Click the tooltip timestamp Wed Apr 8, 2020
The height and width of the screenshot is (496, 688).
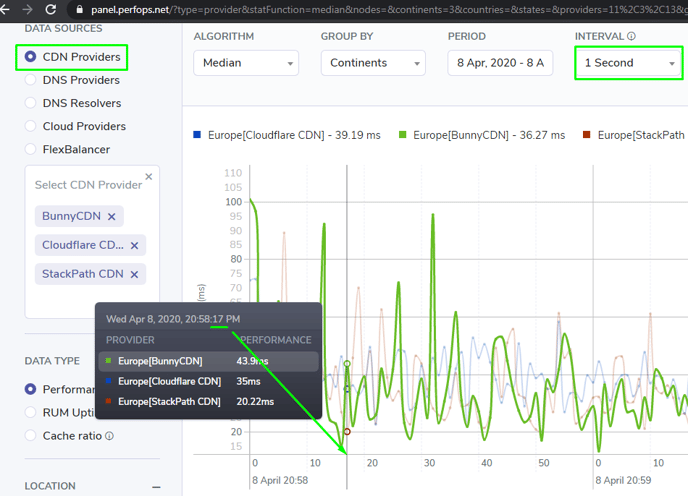pyautogui.click(x=173, y=319)
